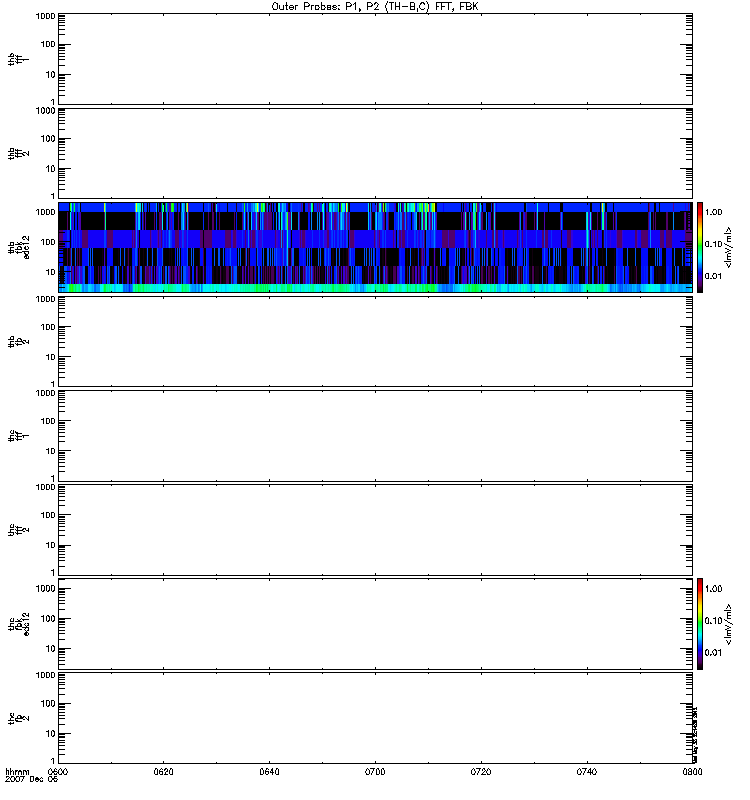Click the "thc fbk edc12" panel label
The height and width of the screenshot is (800, 750).
click(18, 623)
